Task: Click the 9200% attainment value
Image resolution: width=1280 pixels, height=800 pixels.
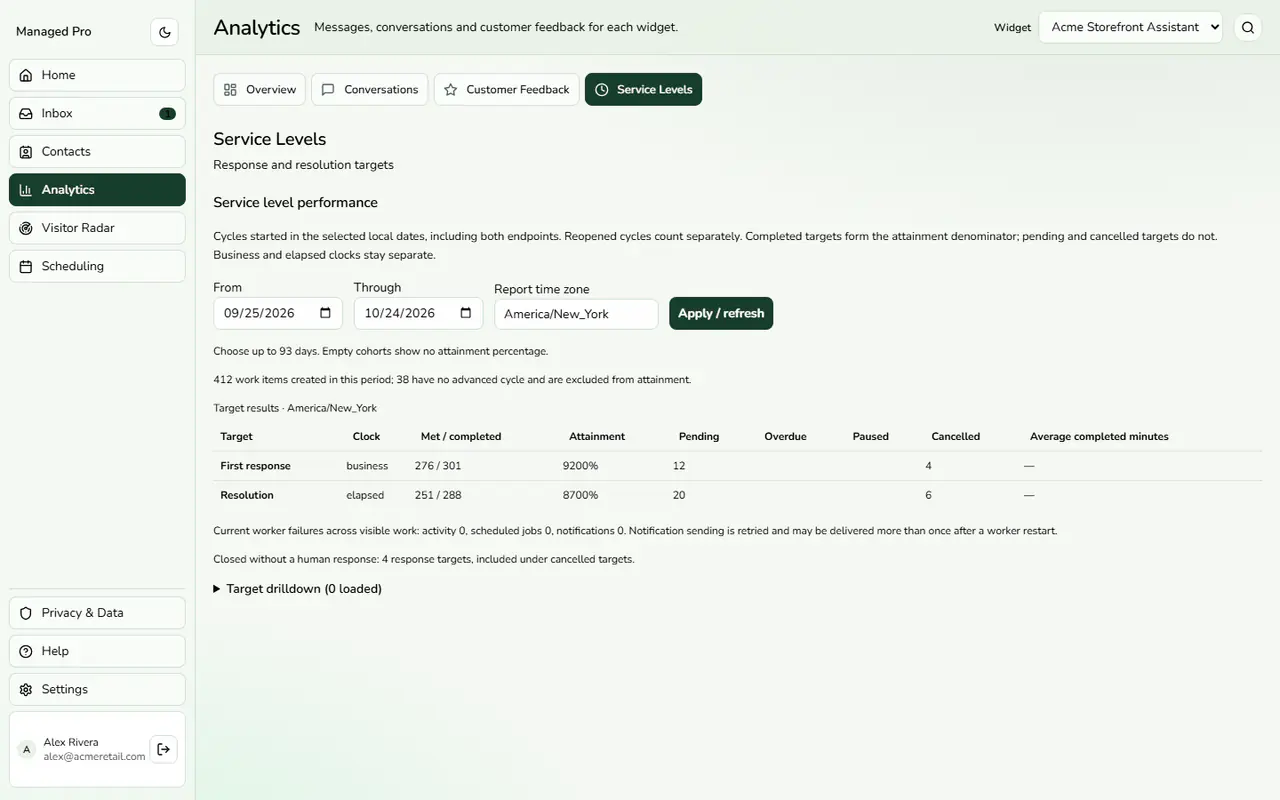Action: click(580, 466)
